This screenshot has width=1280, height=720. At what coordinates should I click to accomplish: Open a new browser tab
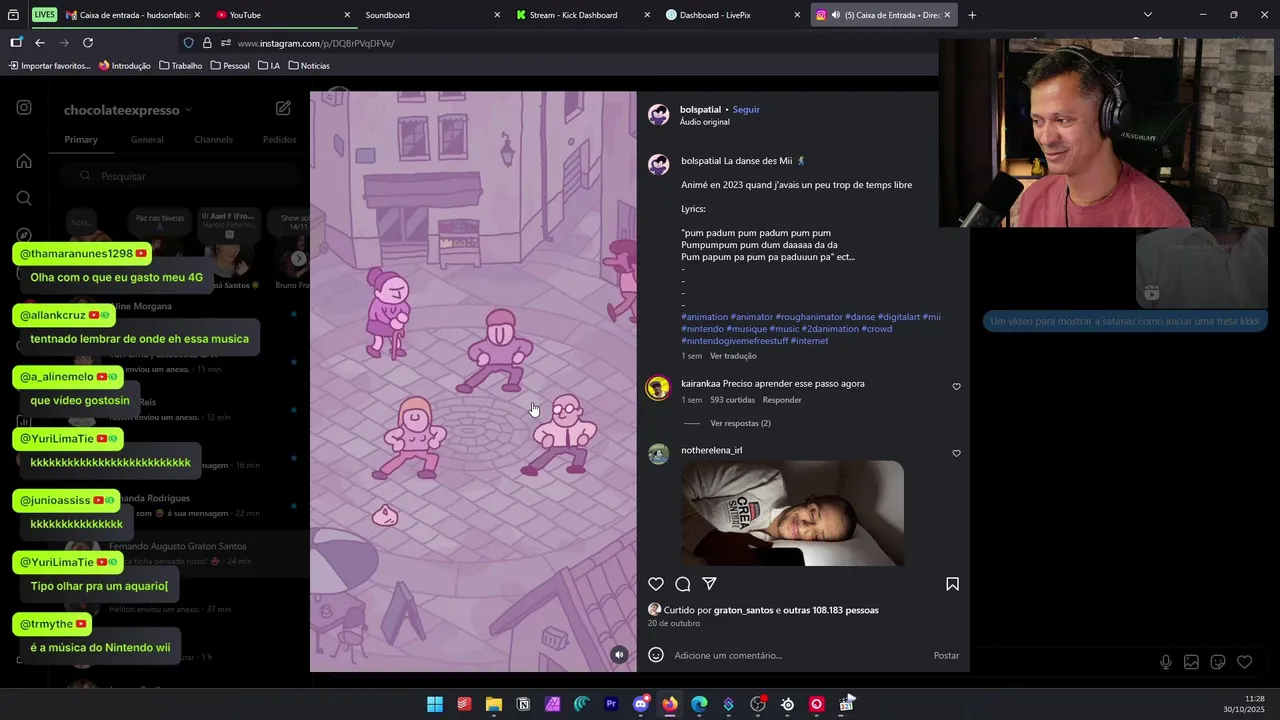(972, 15)
